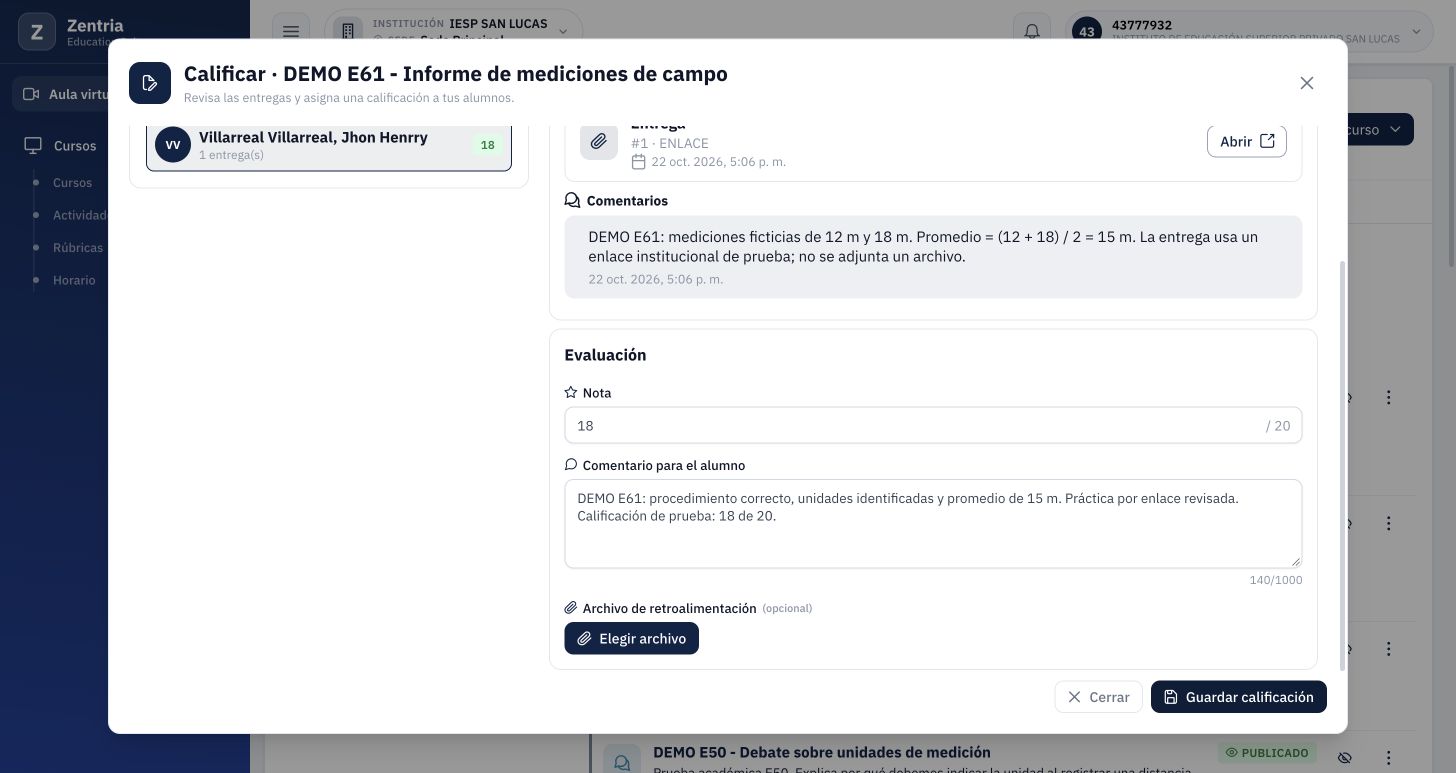
Task: Click the user avatar numbered 43
Action: [x=1087, y=32]
